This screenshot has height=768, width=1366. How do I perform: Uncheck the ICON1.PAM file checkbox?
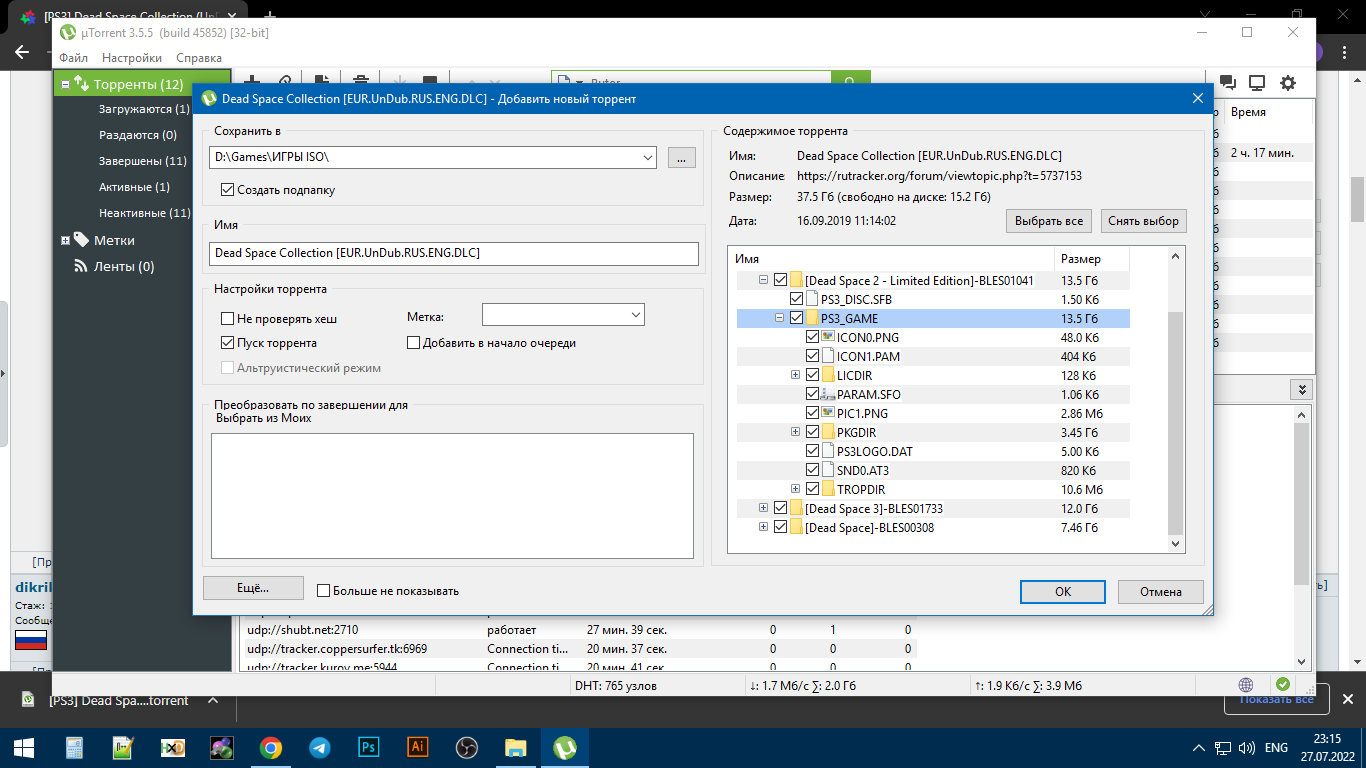pos(812,356)
